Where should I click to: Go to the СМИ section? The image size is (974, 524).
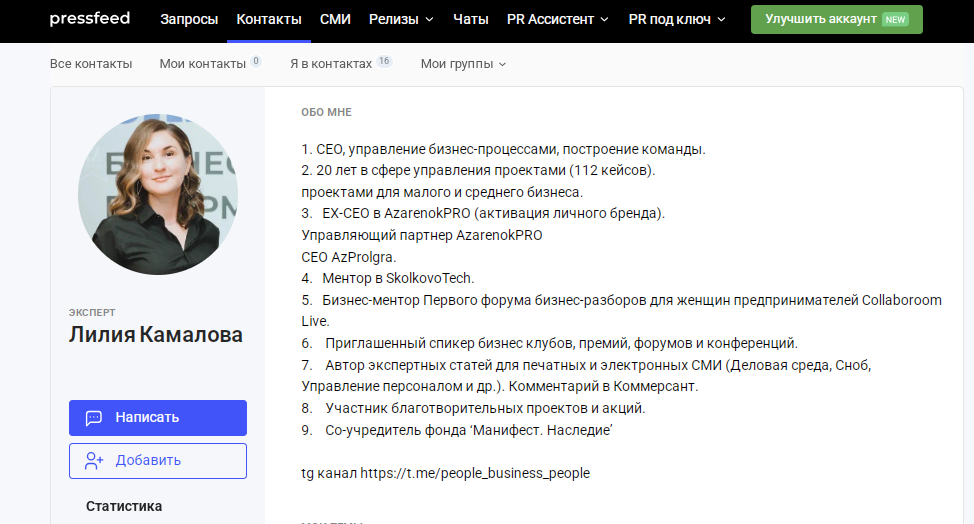click(335, 19)
